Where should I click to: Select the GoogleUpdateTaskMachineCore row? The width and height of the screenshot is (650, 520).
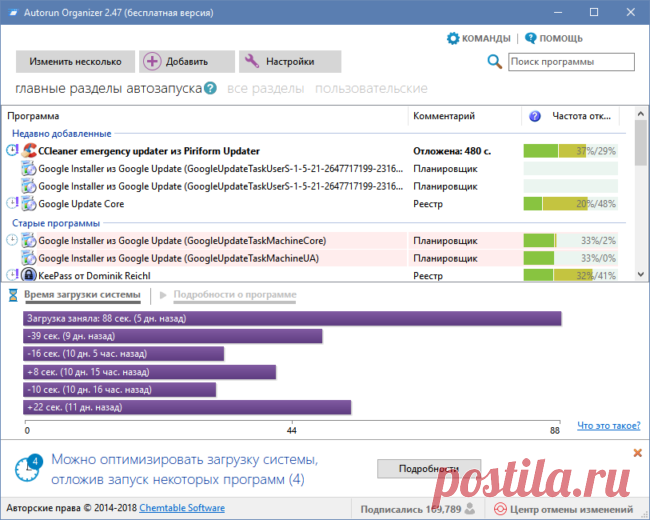[311, 241]
